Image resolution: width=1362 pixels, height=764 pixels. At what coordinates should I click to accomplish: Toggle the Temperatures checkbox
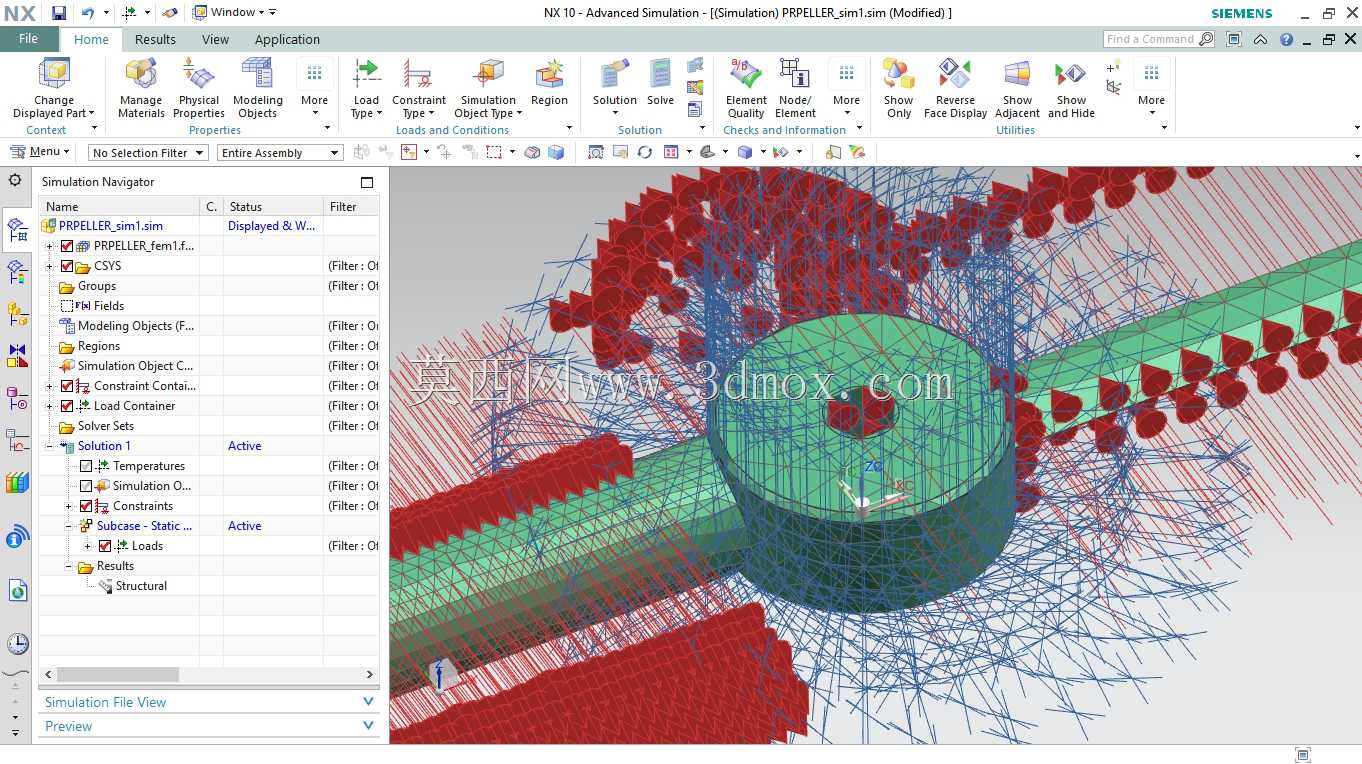(86, 466)
